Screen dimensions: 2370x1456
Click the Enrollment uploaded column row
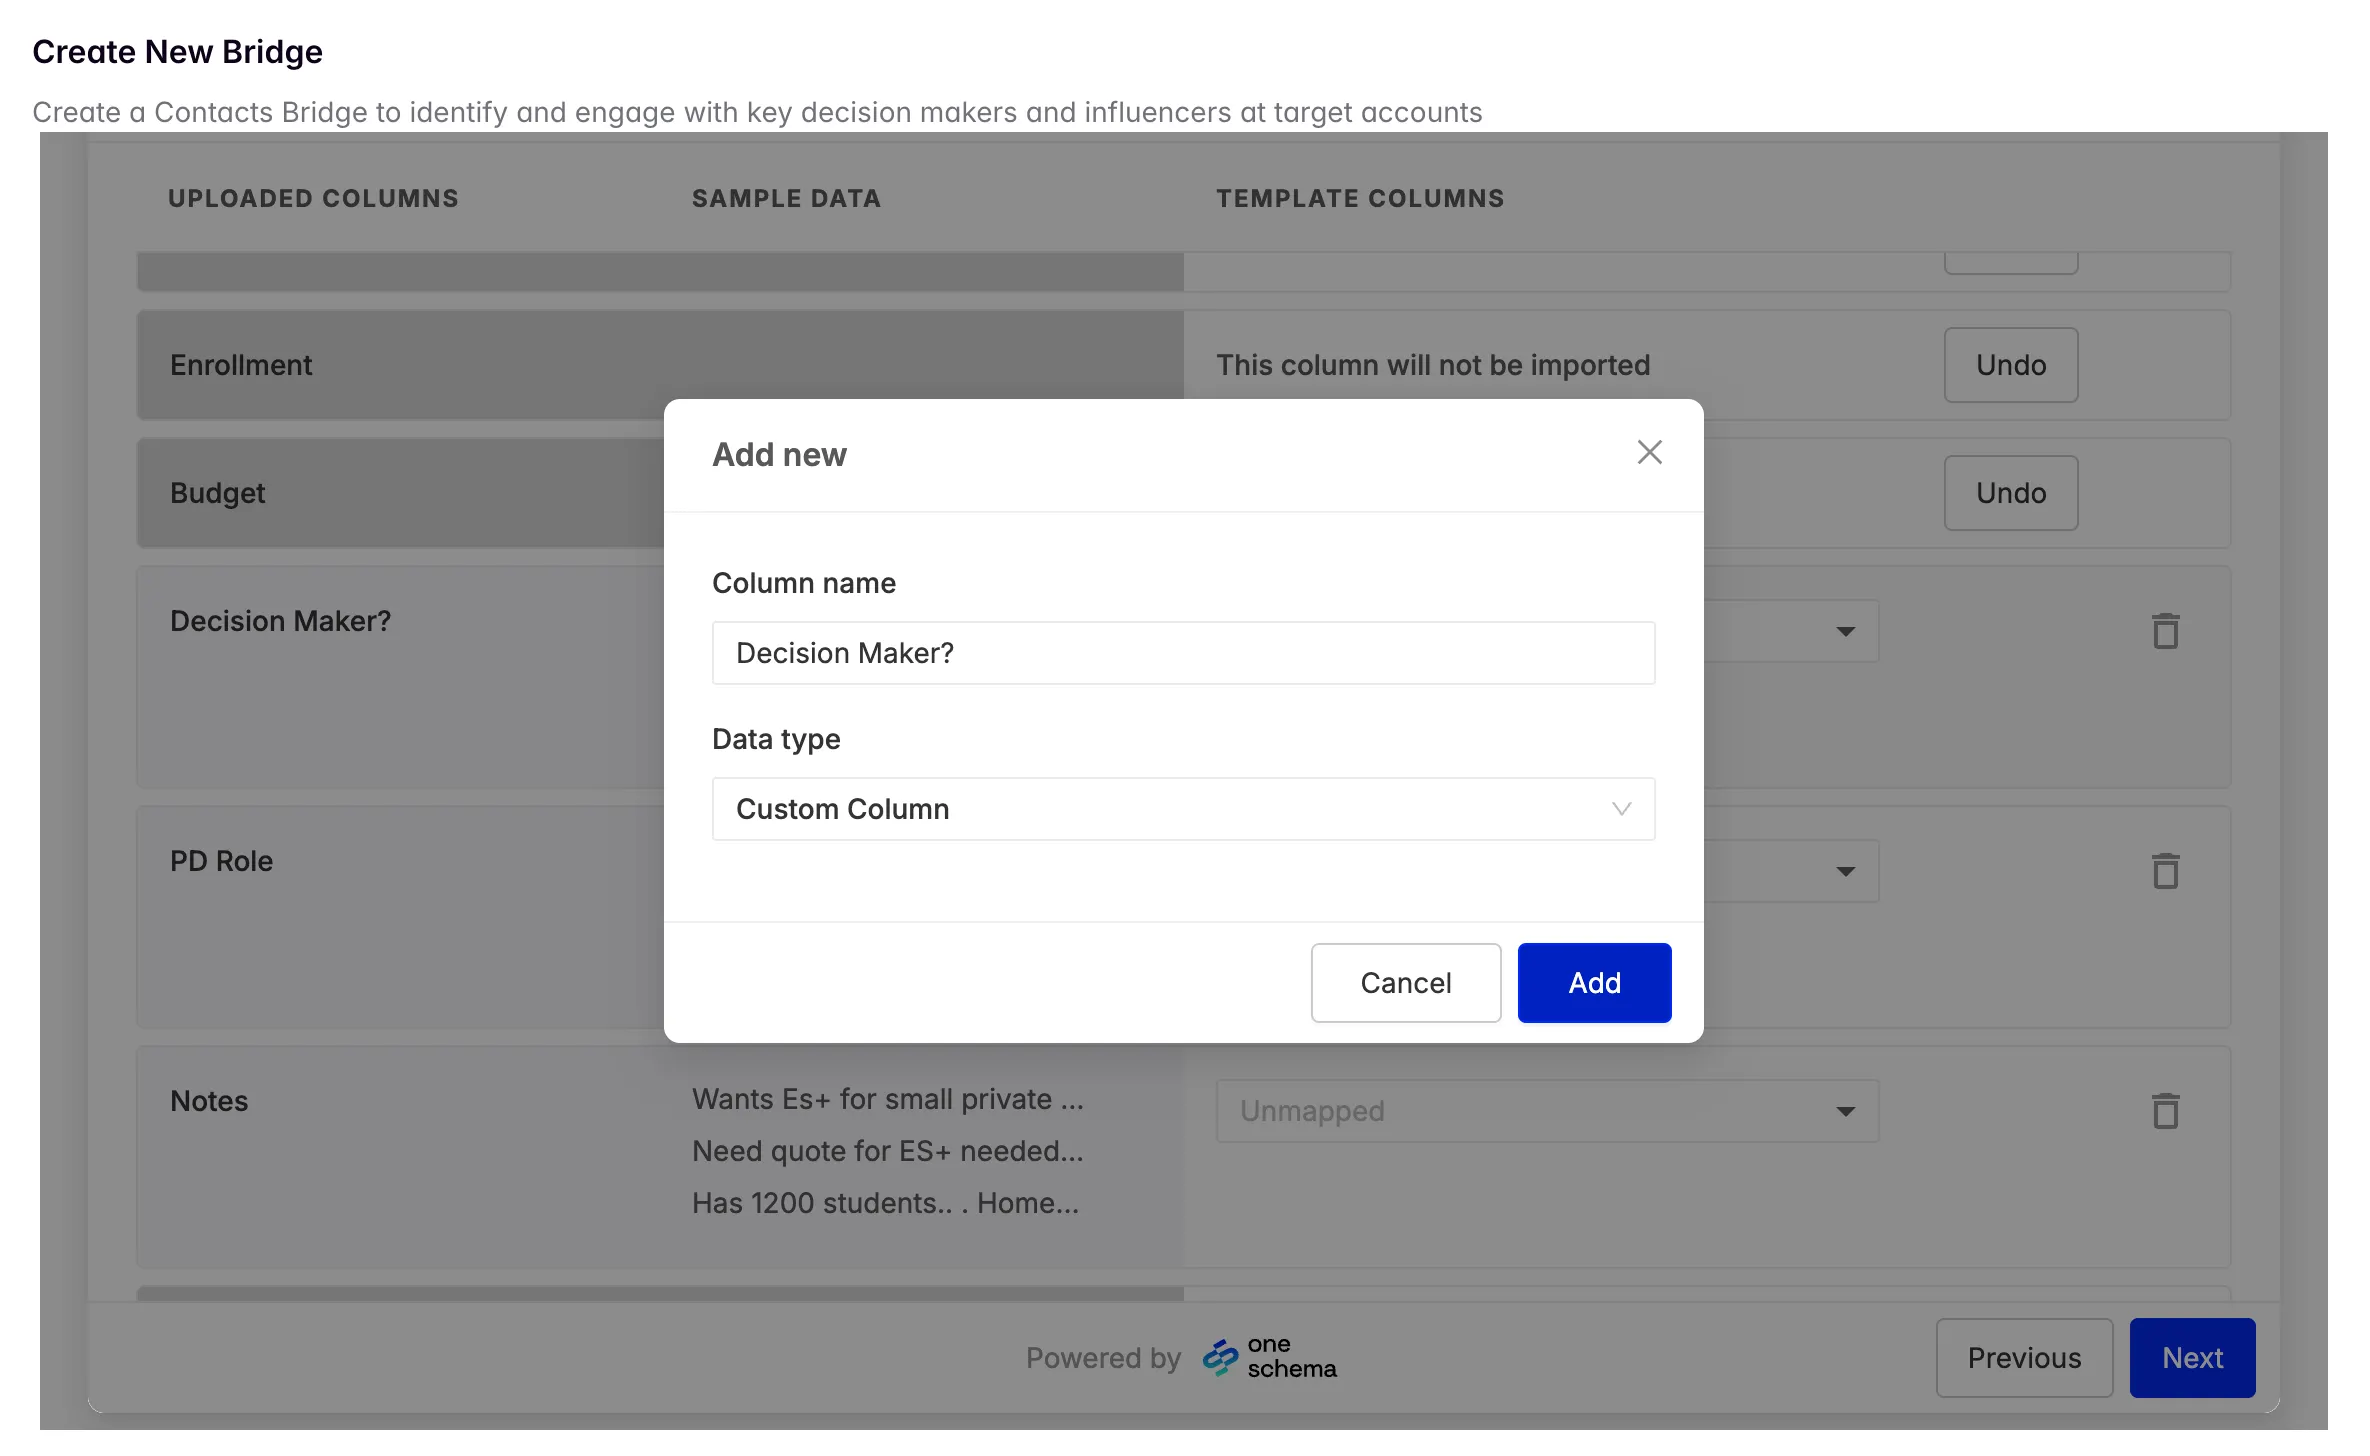pyautogui.click(x=241, y=365)
